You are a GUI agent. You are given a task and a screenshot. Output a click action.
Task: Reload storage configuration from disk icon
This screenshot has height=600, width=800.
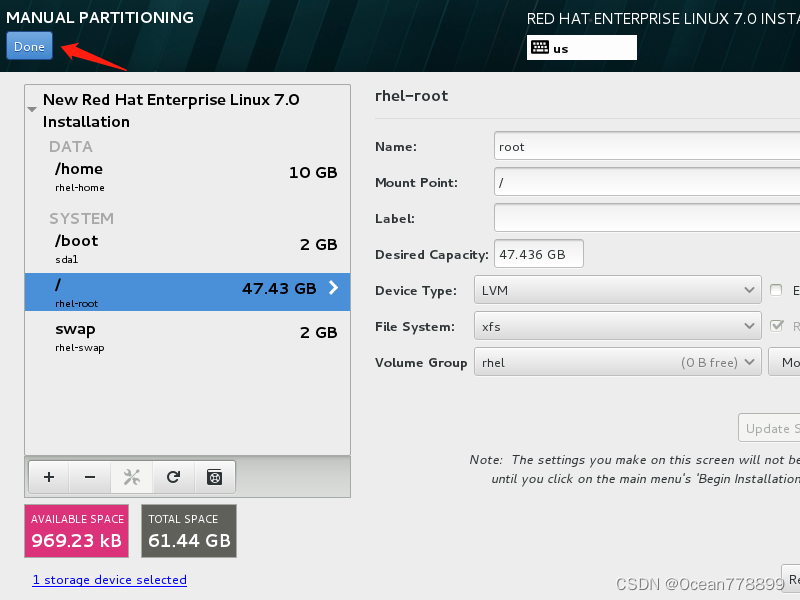pos(173,477)
